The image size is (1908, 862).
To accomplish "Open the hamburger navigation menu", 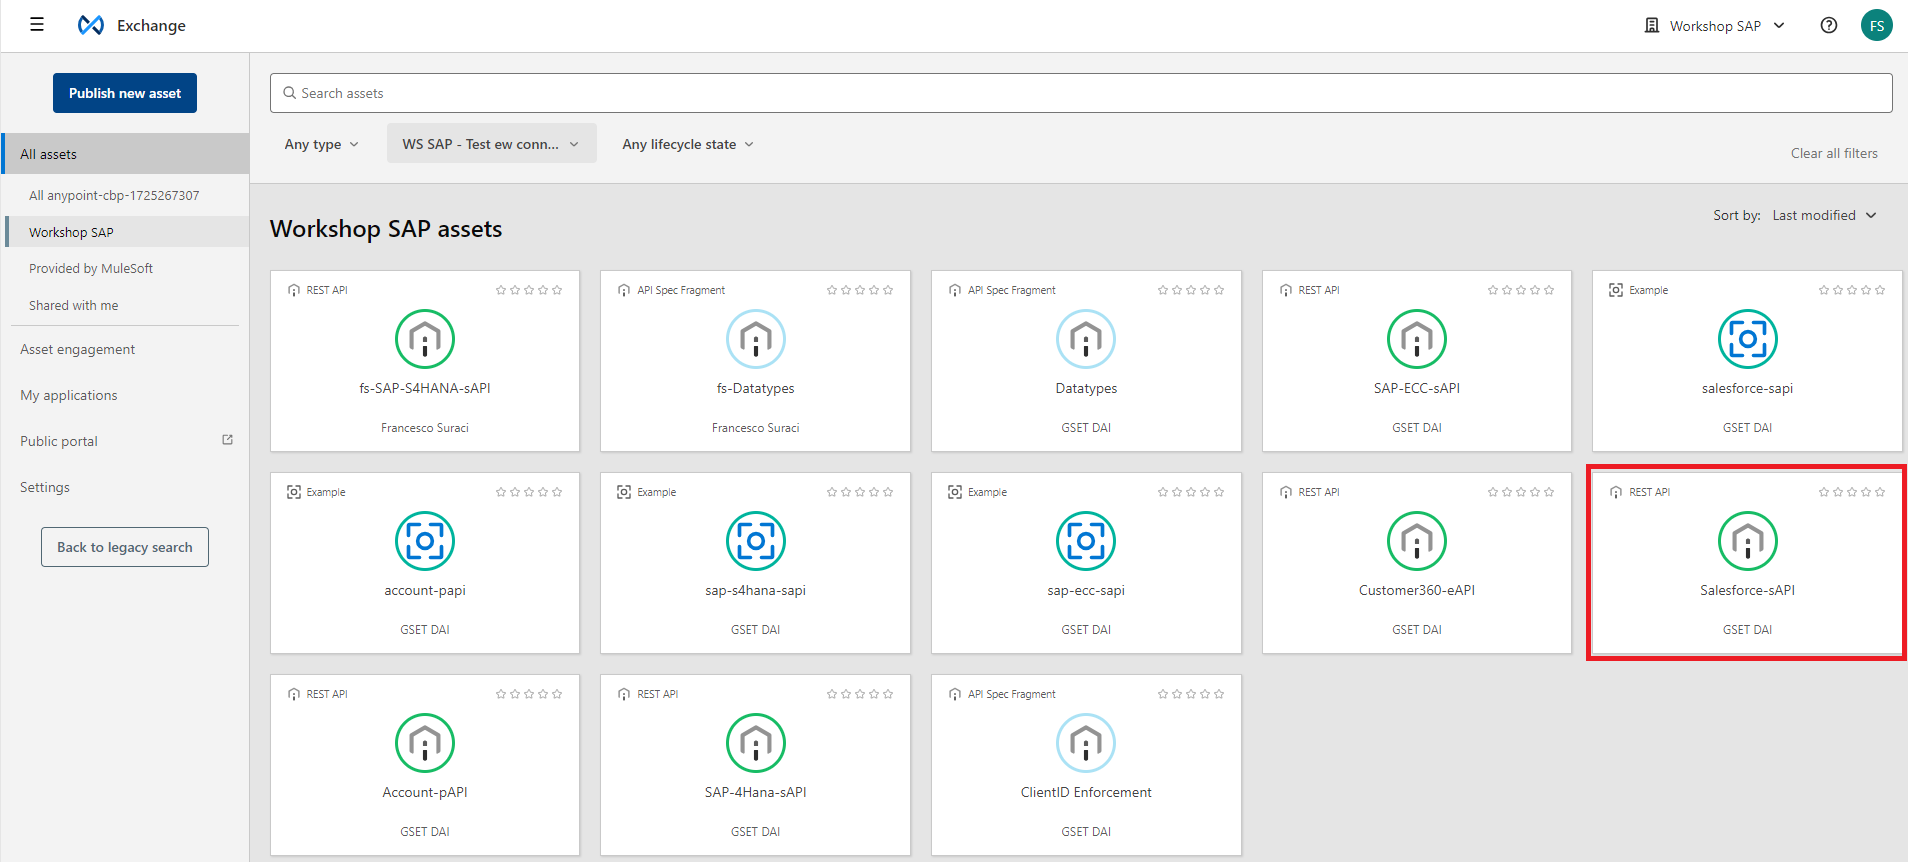I will click(x=37, y=25).
